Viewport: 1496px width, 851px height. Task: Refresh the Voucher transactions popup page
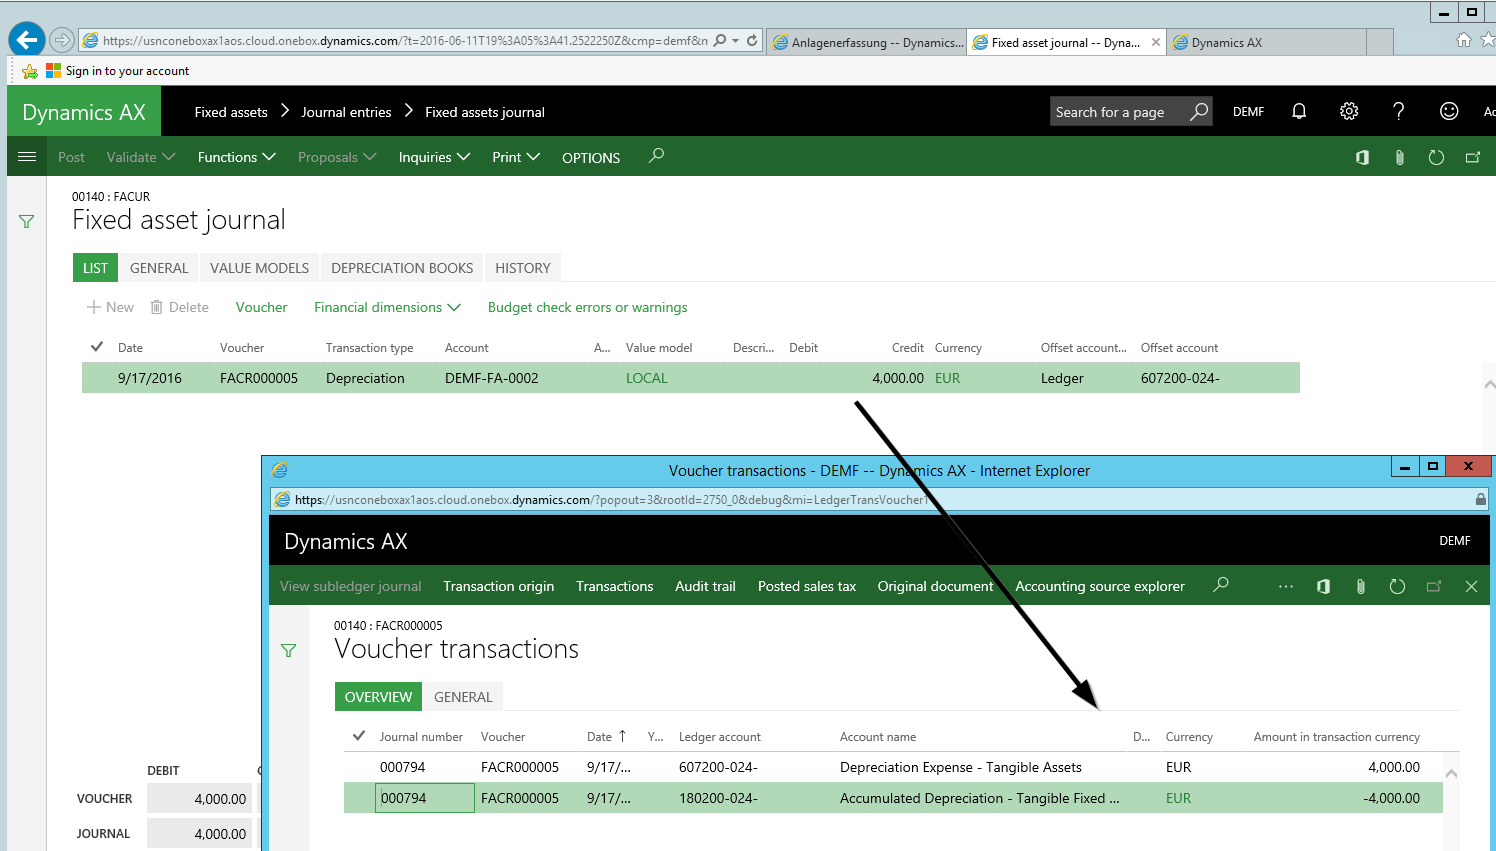[x=1397, y=586]
